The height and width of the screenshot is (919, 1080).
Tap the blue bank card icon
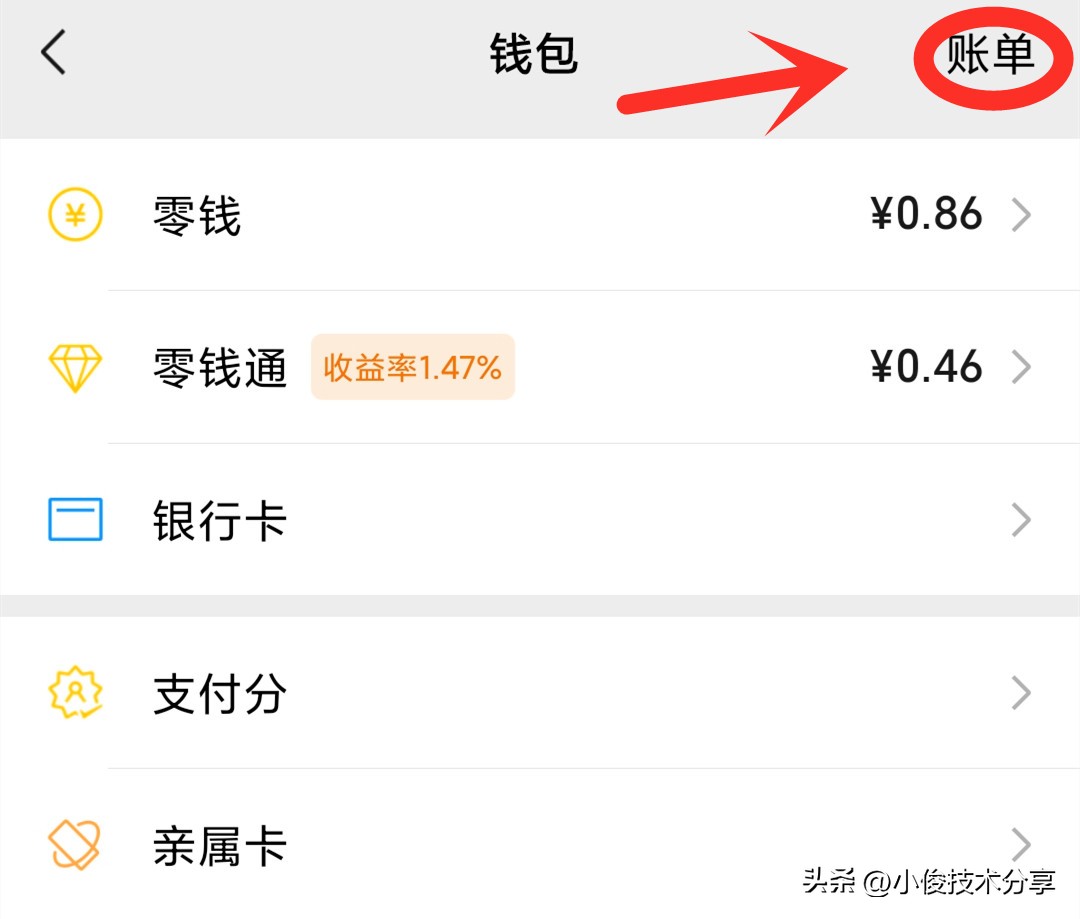76,520
